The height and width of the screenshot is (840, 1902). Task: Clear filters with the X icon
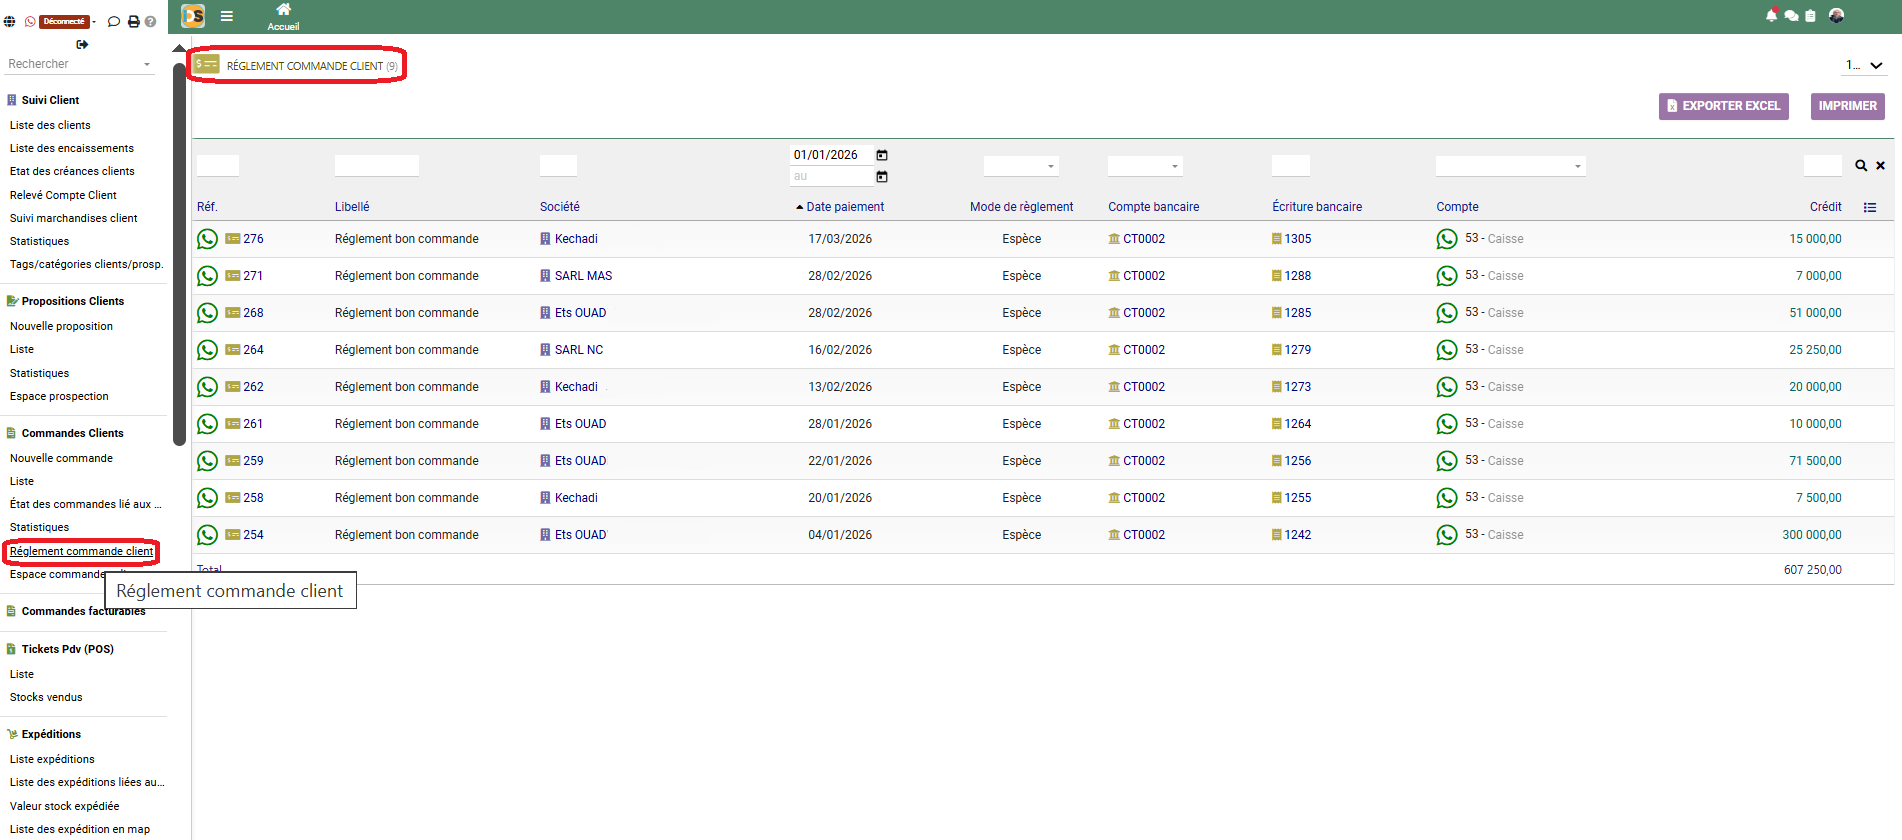(x=1880, y=166)
